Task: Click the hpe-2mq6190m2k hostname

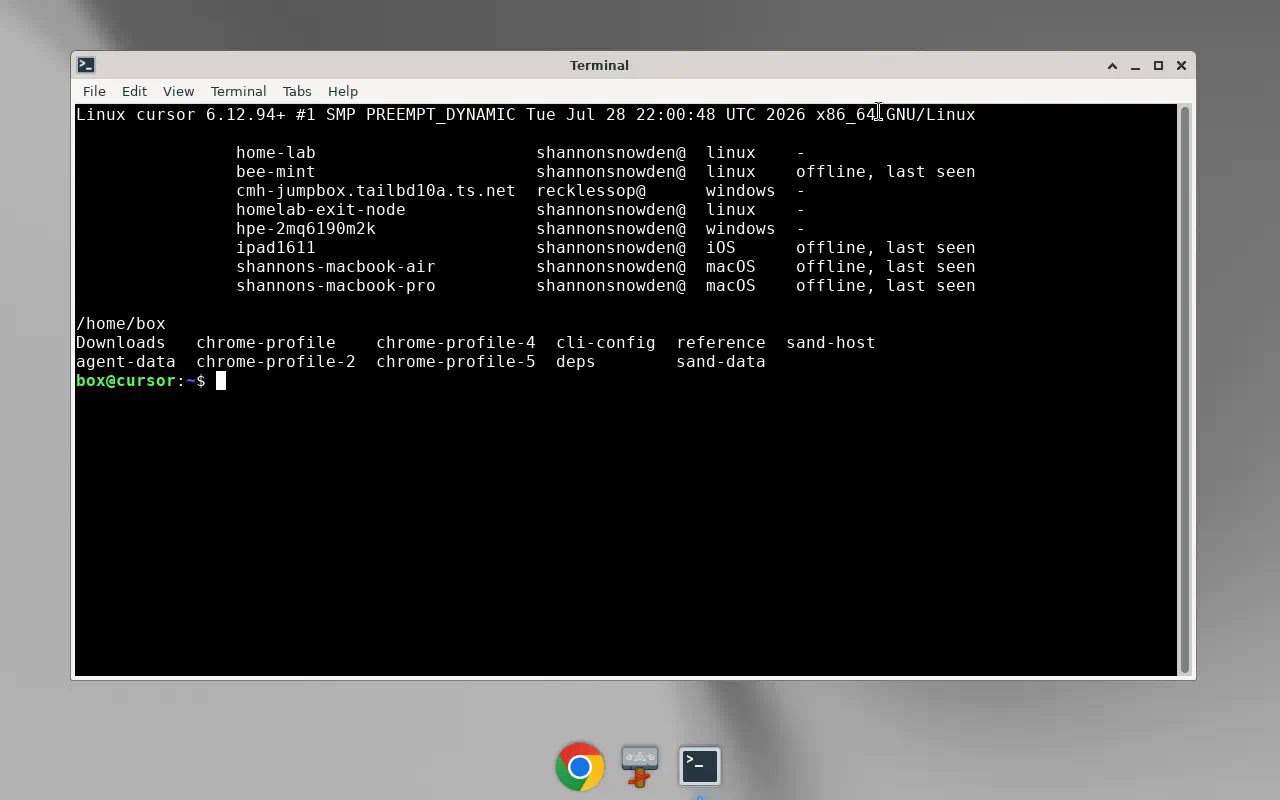Action: click(306, 229)
